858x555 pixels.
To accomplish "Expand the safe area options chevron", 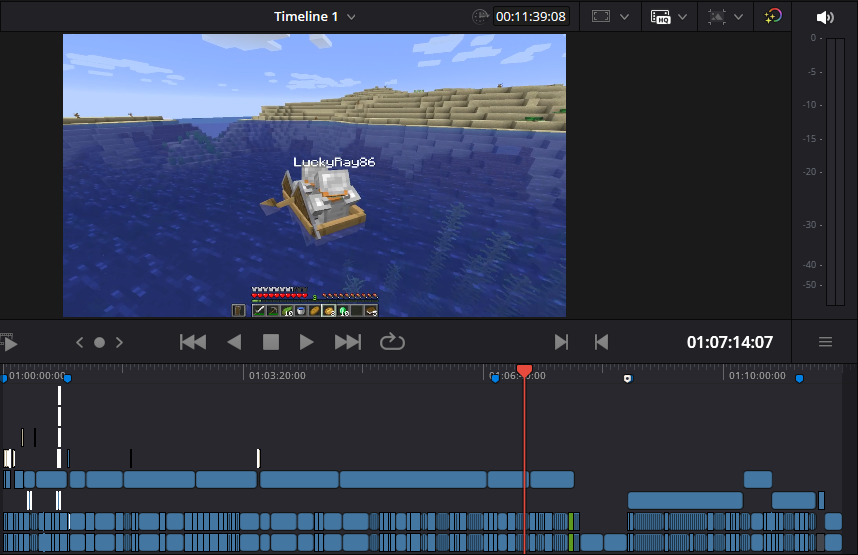I will click(624, 17).
